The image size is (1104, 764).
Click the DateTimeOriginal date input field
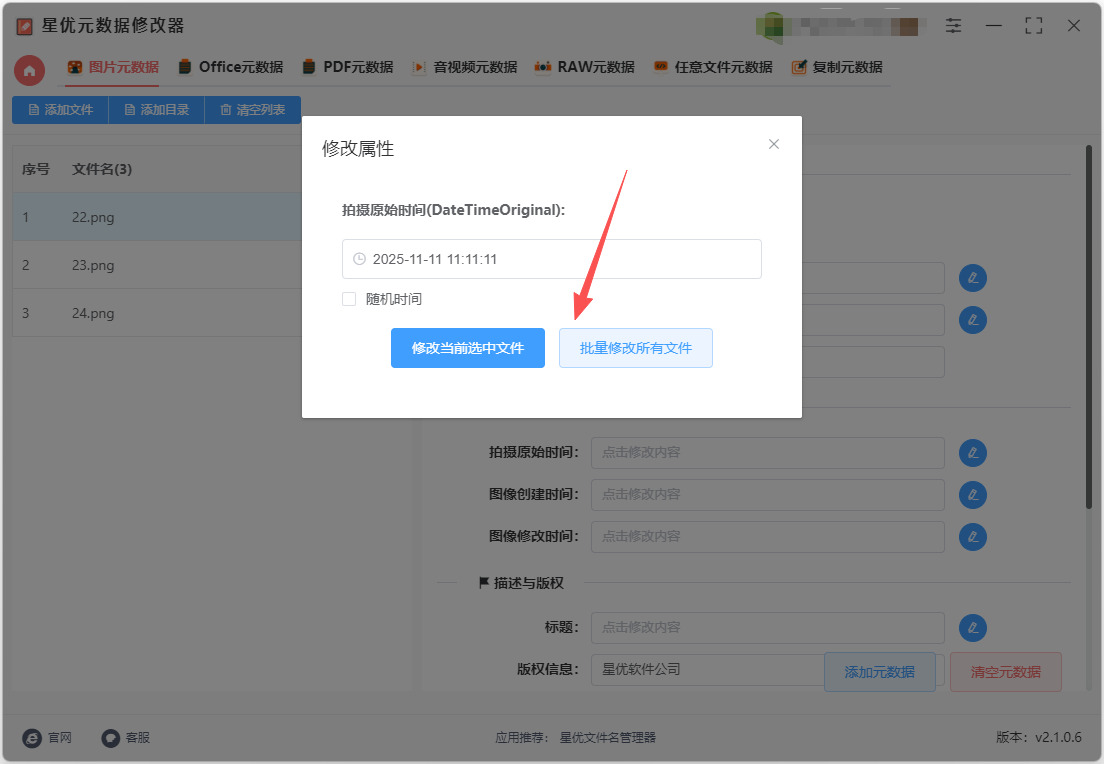pyautogui.click(x=551, y=259)
